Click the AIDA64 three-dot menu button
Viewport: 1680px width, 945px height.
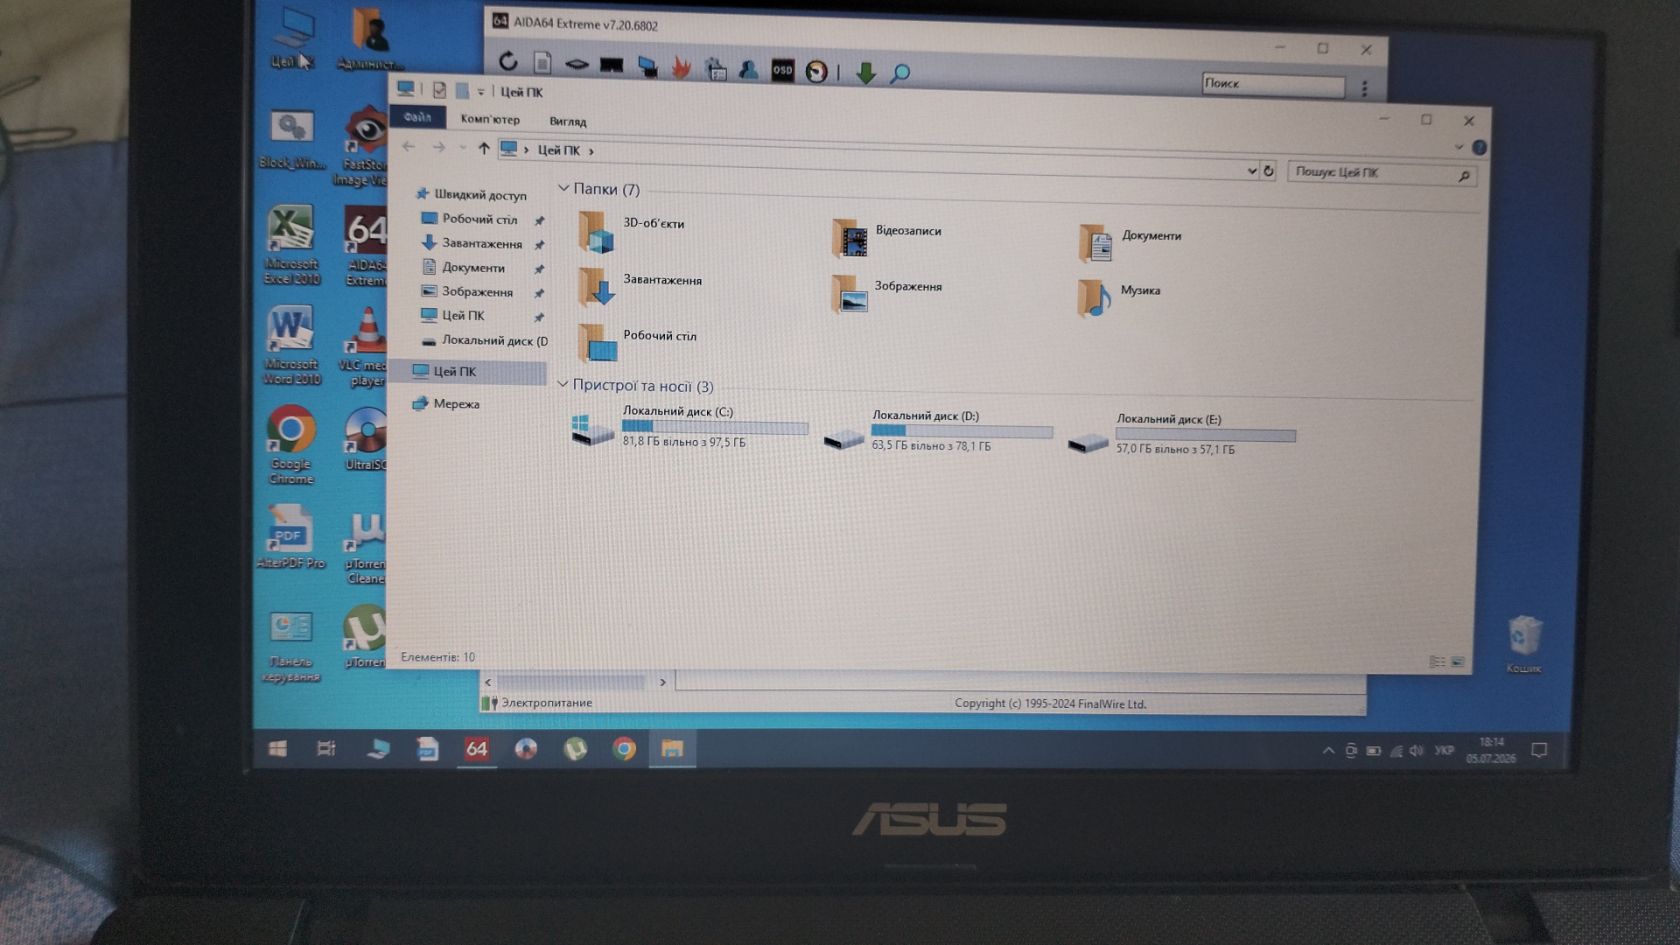click(1364, 89)
